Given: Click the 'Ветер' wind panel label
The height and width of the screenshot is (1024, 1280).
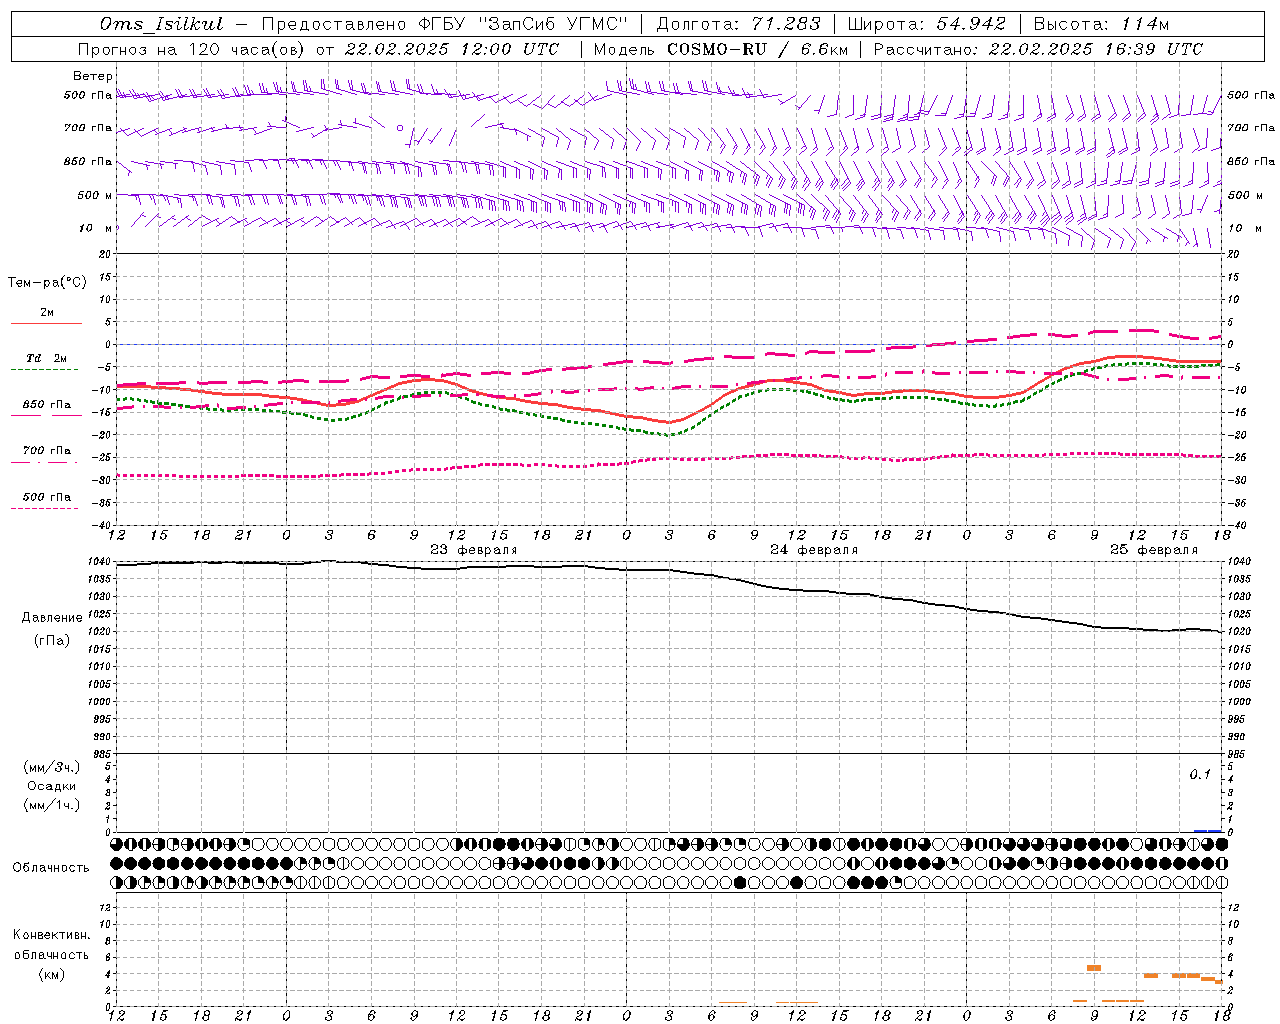Looking at the screenshot, I should pyautogui.click(x=93, y=76).
